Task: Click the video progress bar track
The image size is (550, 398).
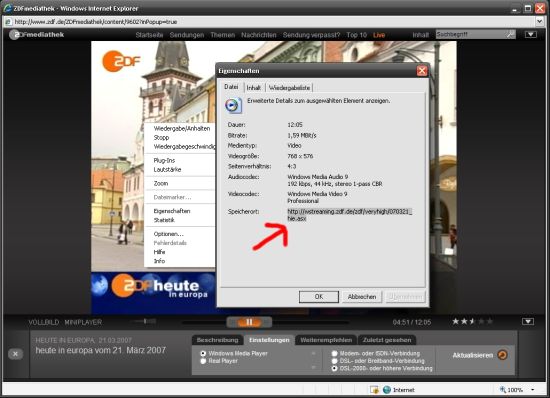Action: [266, 322]
